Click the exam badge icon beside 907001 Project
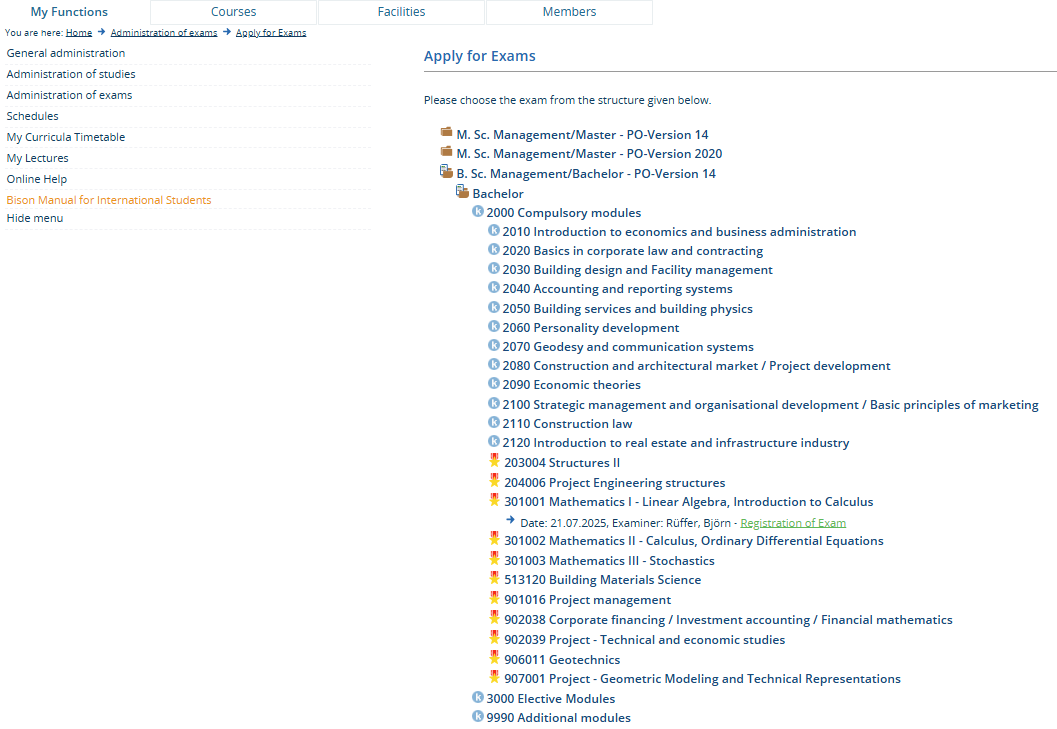This screenshot has height=729, width=1057. [495, 677]
